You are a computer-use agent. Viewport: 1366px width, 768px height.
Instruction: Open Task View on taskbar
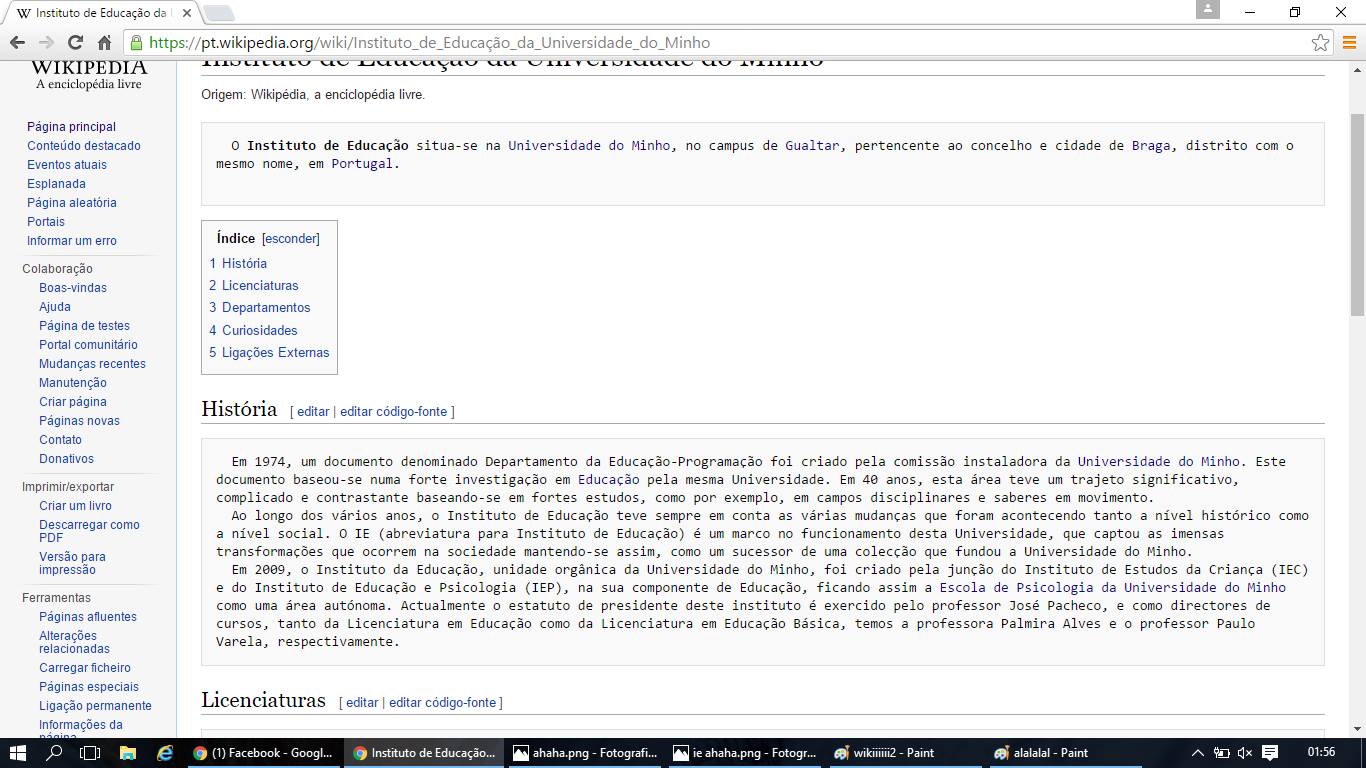(x=90, y=753)
